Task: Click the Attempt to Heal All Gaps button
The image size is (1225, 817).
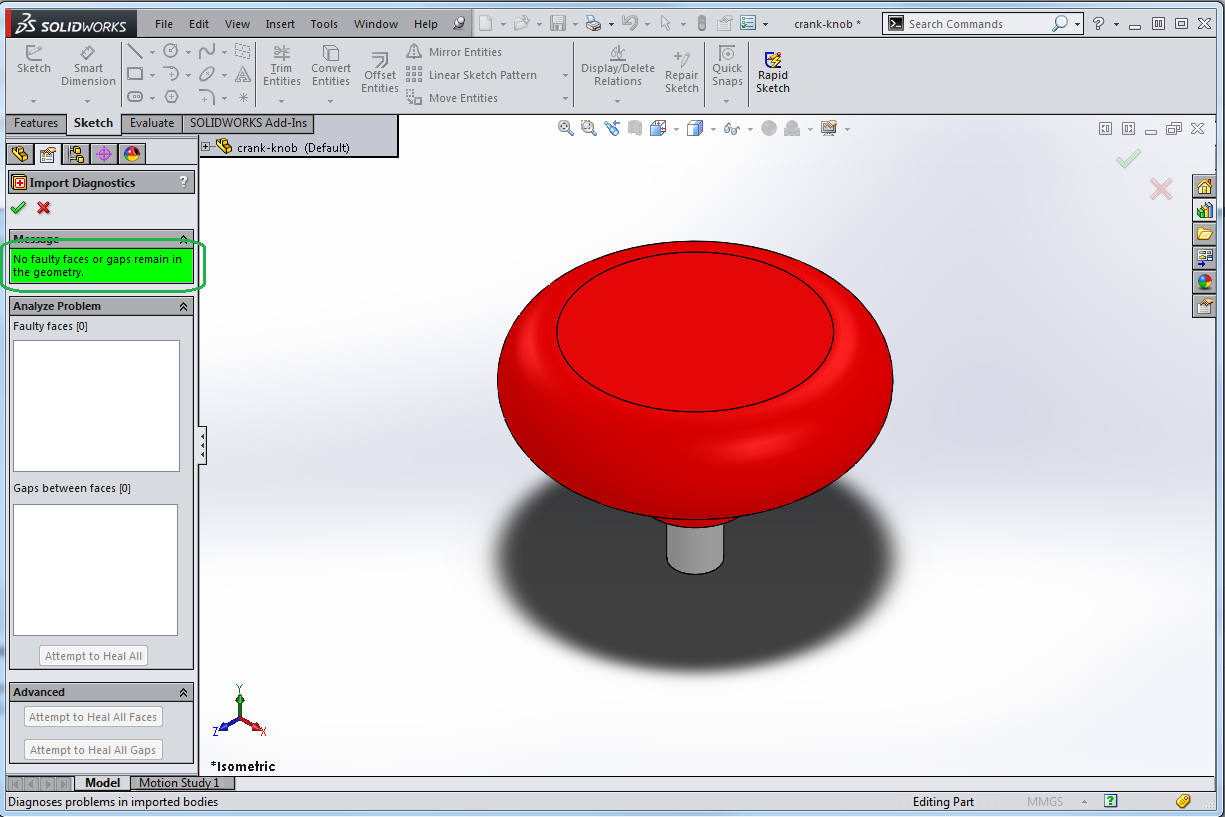Action: point(93,750)
